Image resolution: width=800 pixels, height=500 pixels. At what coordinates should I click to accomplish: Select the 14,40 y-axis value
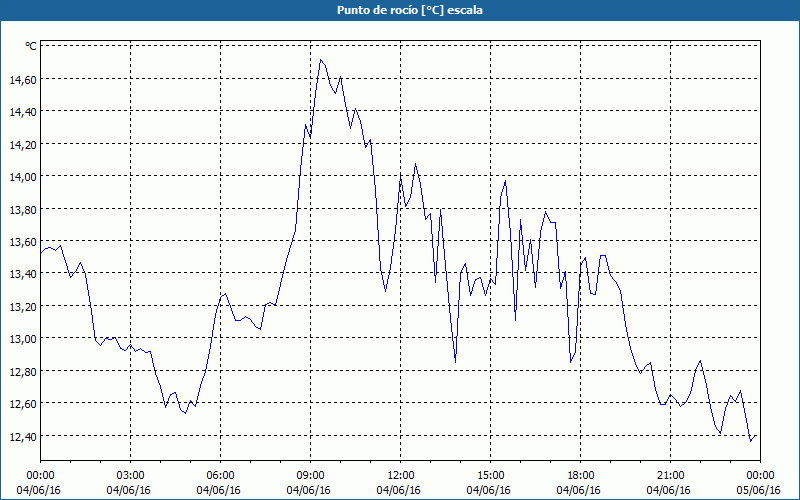[x=23, y=112]
